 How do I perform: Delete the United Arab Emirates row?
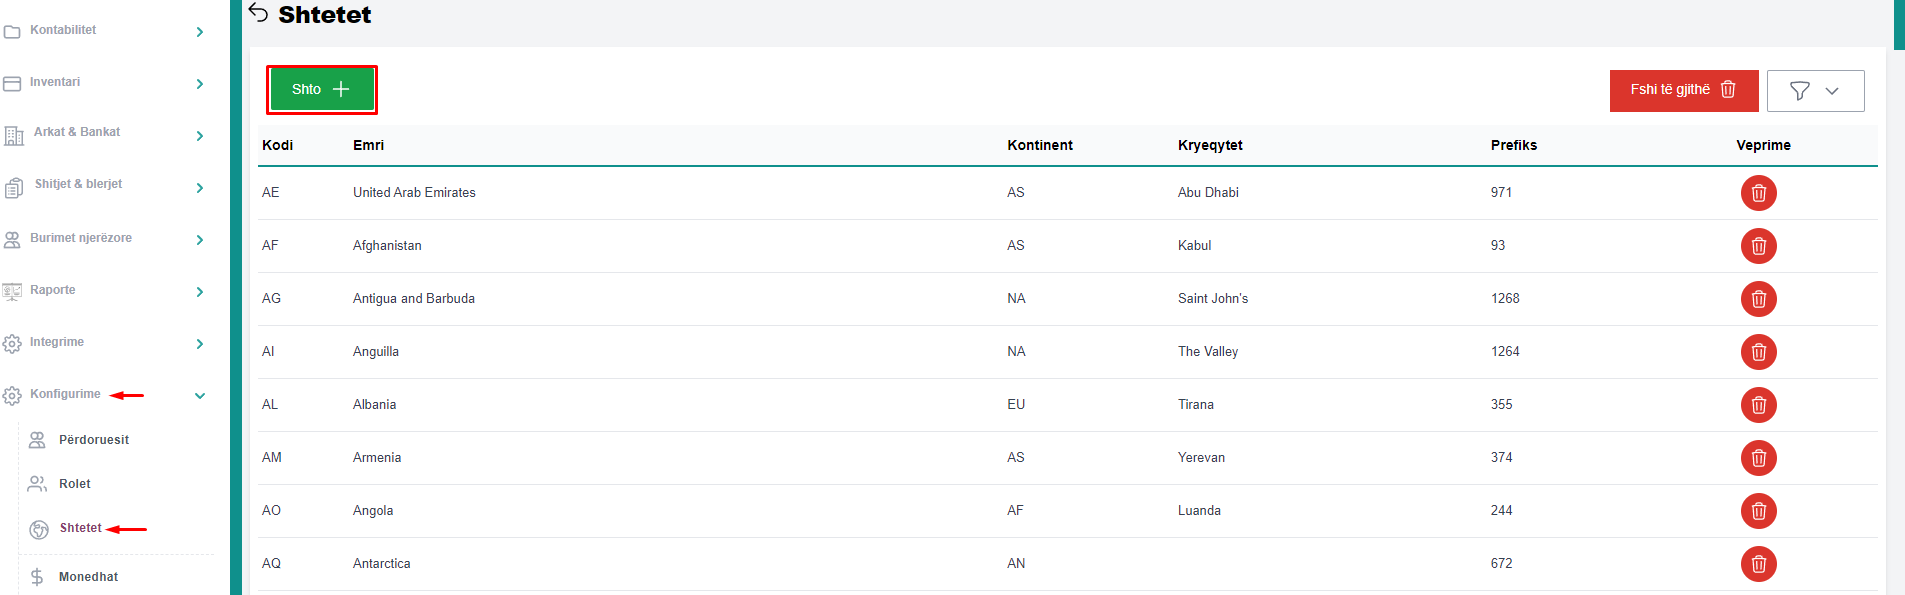[1758, 193]
